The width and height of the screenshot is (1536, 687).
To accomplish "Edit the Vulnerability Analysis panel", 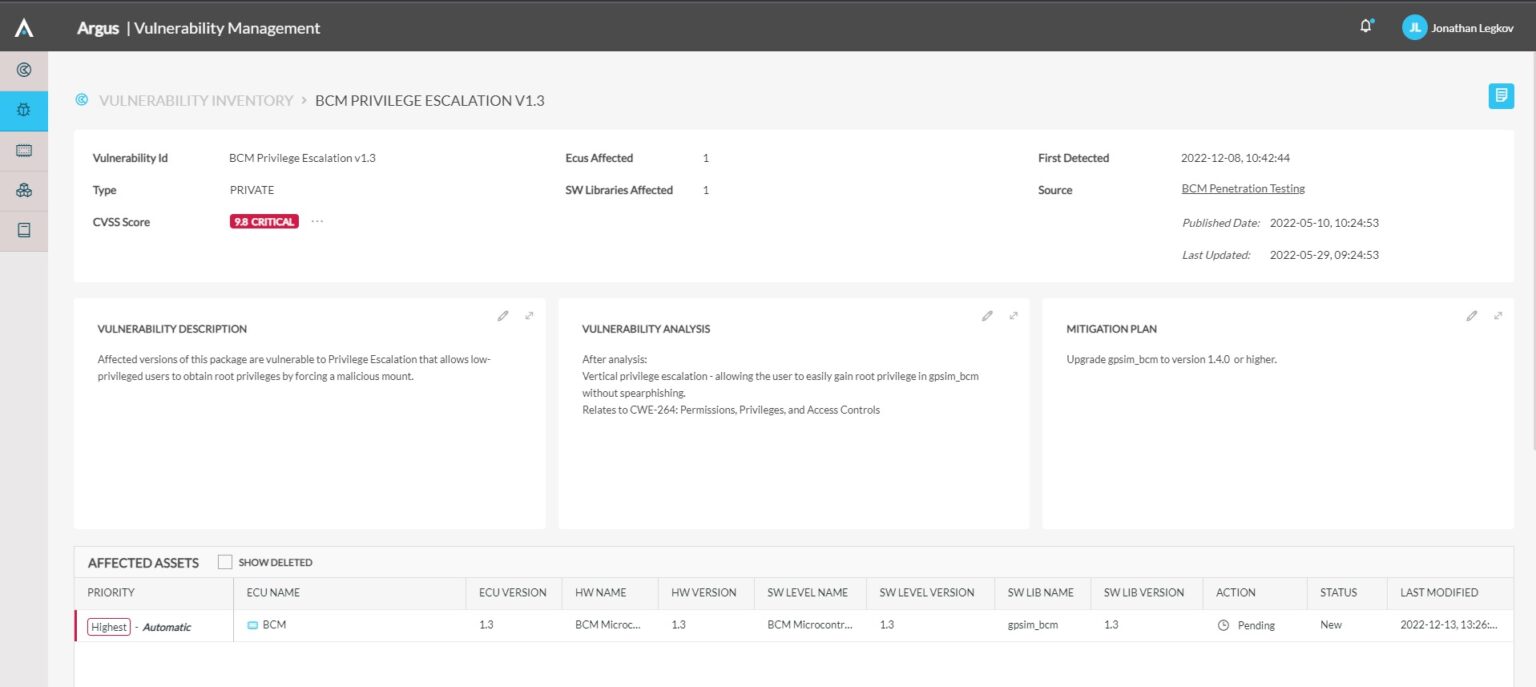I will tap(987, 316).
